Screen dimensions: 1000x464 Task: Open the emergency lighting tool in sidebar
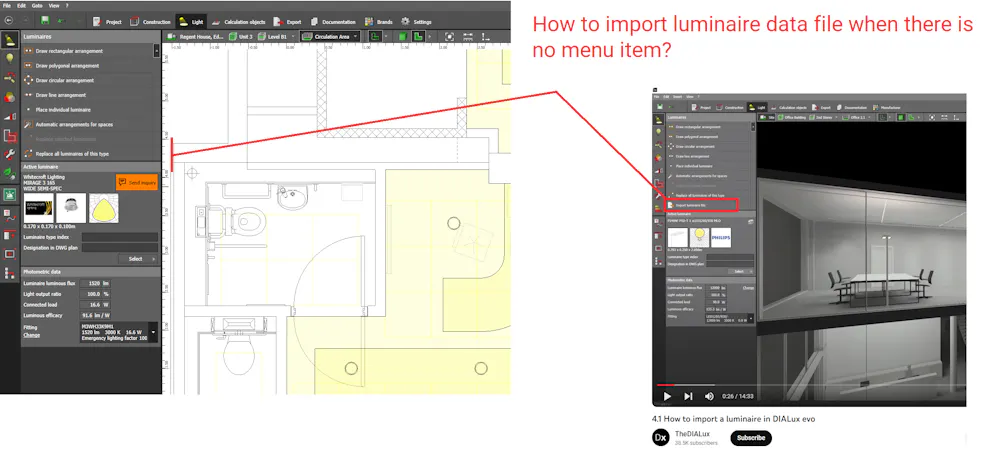pyautogui.click(x=10, y=194)
